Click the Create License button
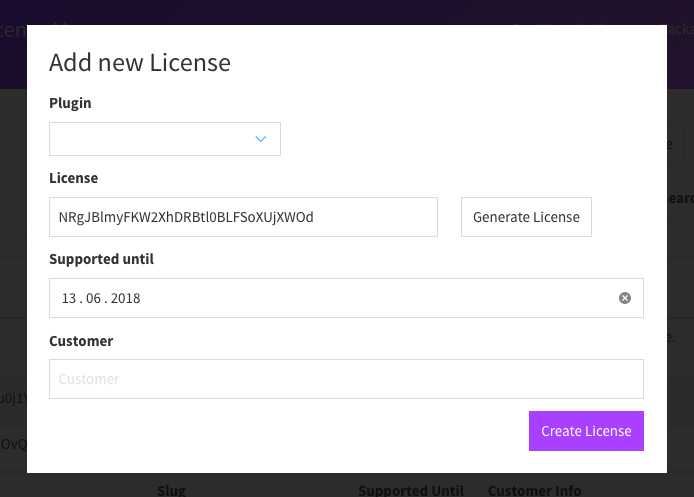Viewport: 694px width, 497px height. click(586, 431)
